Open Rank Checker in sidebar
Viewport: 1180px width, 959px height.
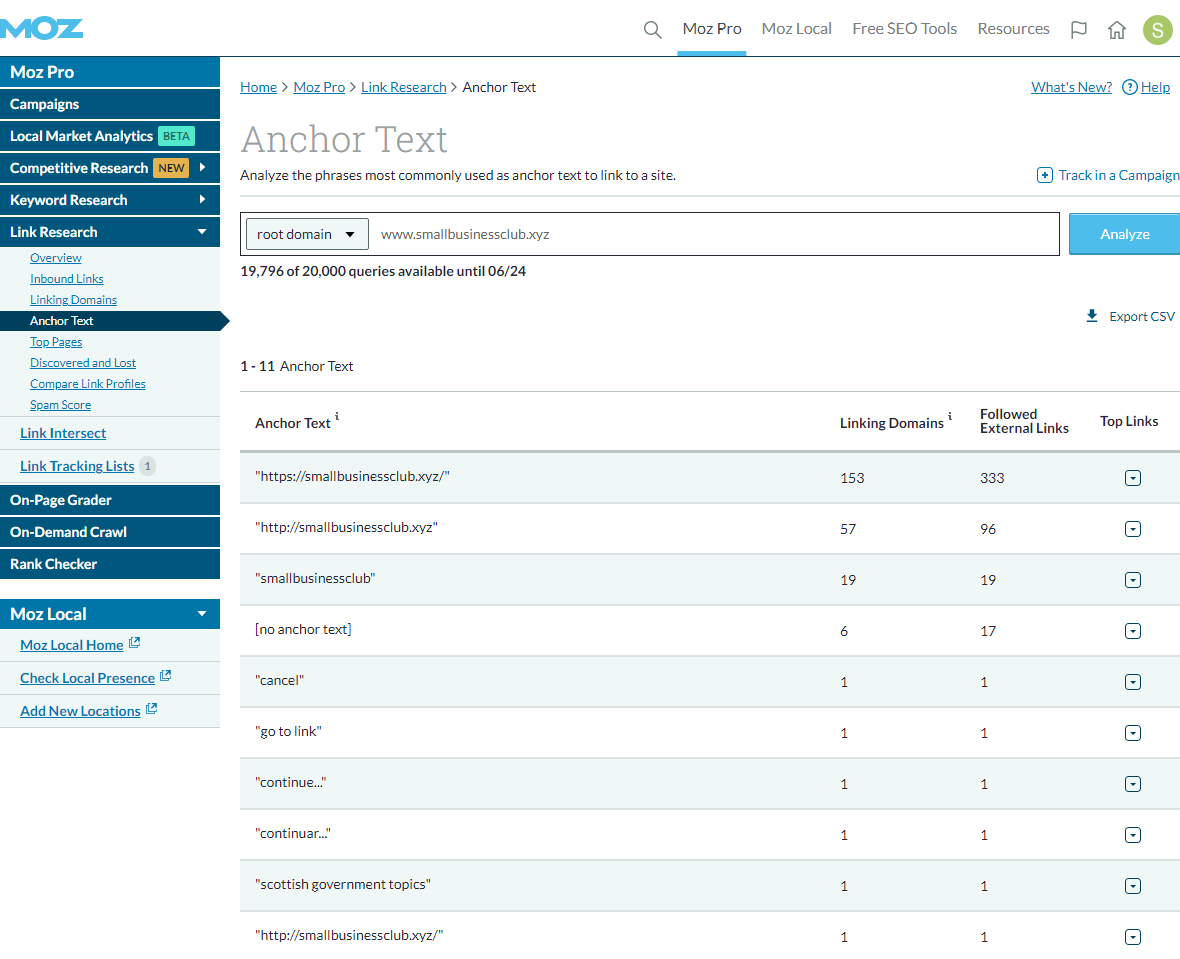pos(110,564)
